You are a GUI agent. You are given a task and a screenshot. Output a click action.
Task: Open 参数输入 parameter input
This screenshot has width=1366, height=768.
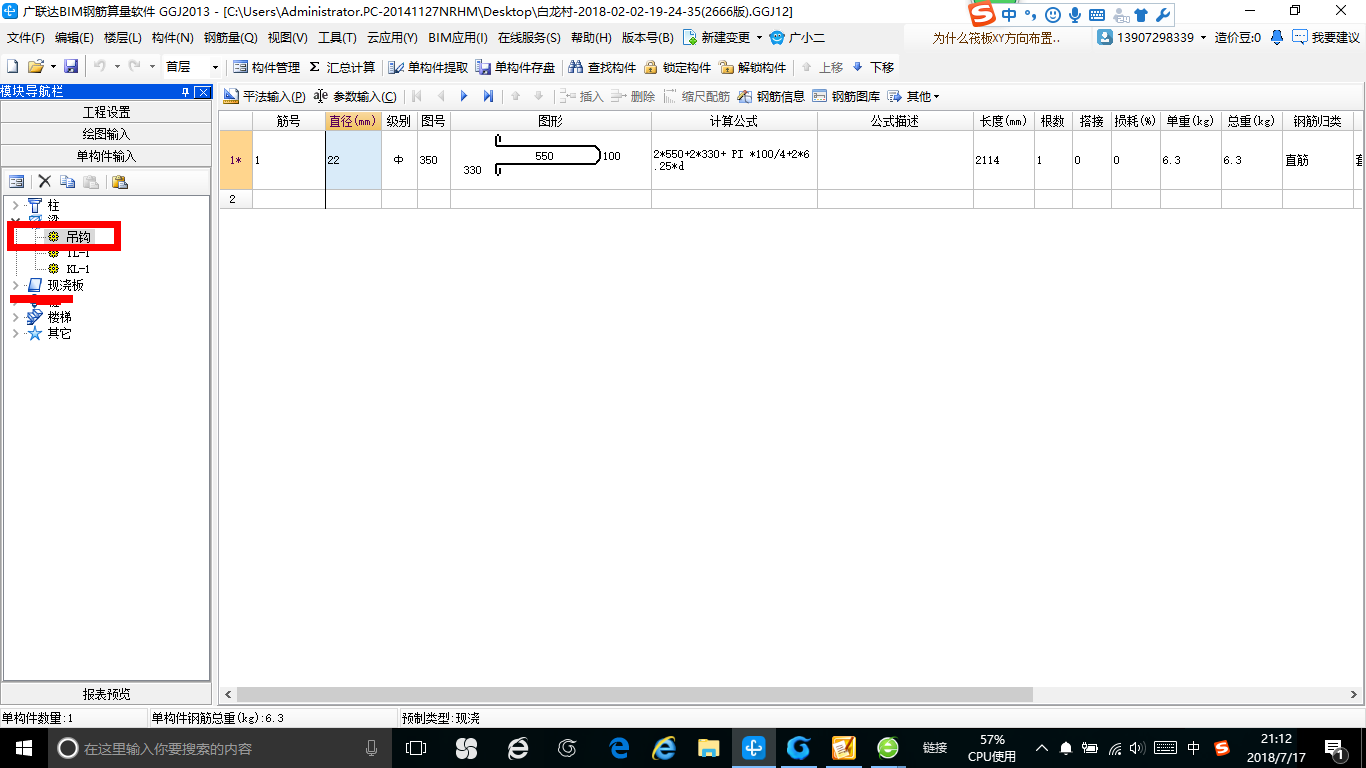pos(354,97)
